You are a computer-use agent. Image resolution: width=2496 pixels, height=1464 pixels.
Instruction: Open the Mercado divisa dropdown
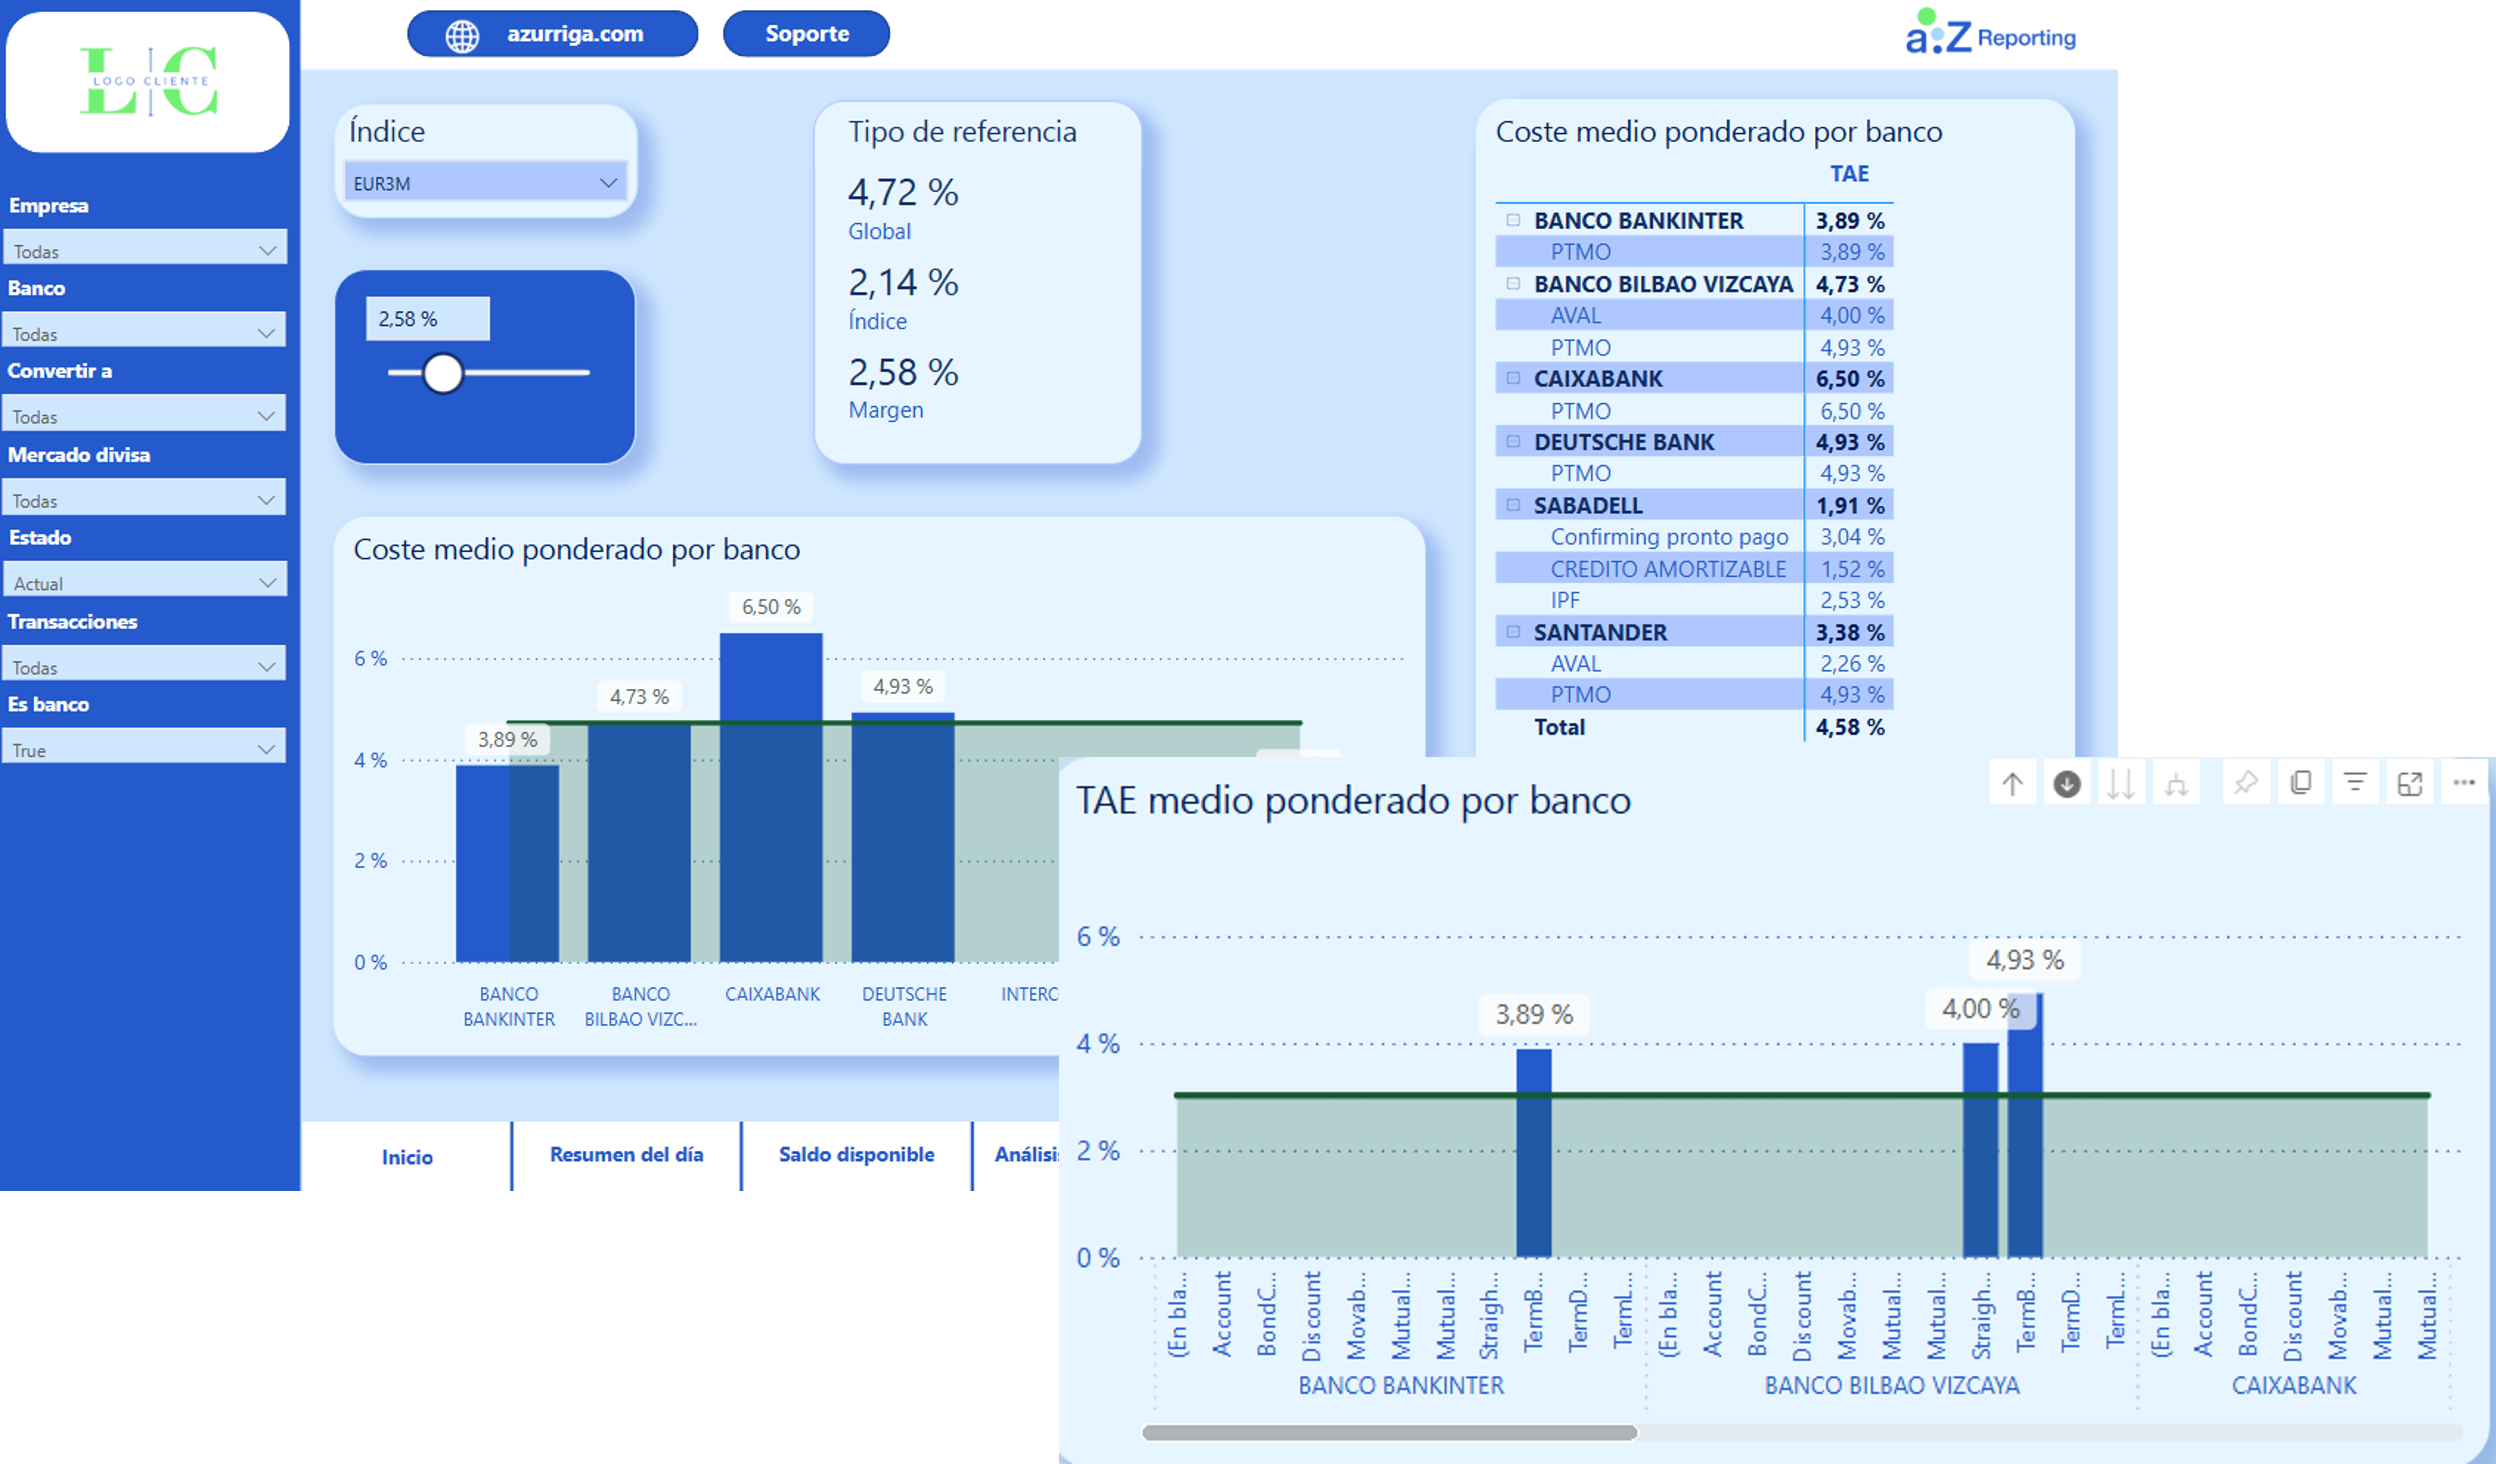click(x=145, y=499)
